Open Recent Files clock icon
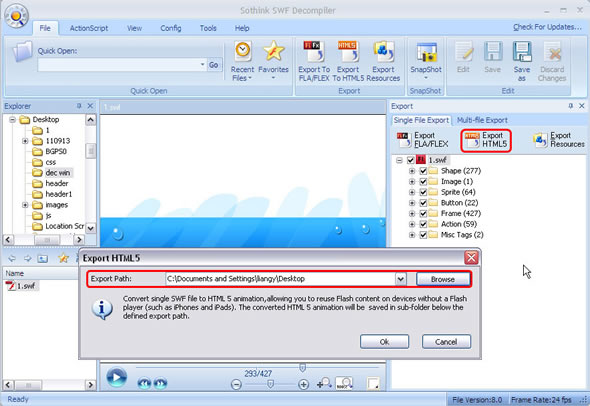The height and width of the screenshot is (406, 590). point(243,51)
